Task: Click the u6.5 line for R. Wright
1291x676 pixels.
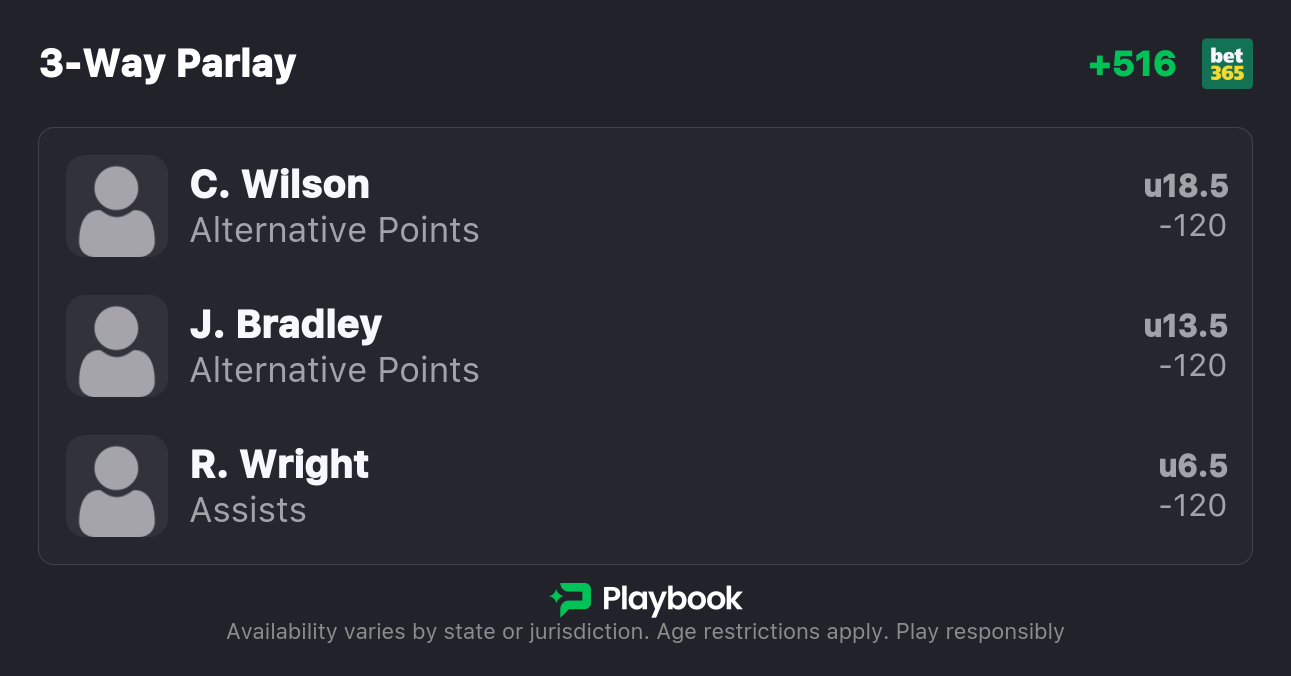Action: (1193, 466)
